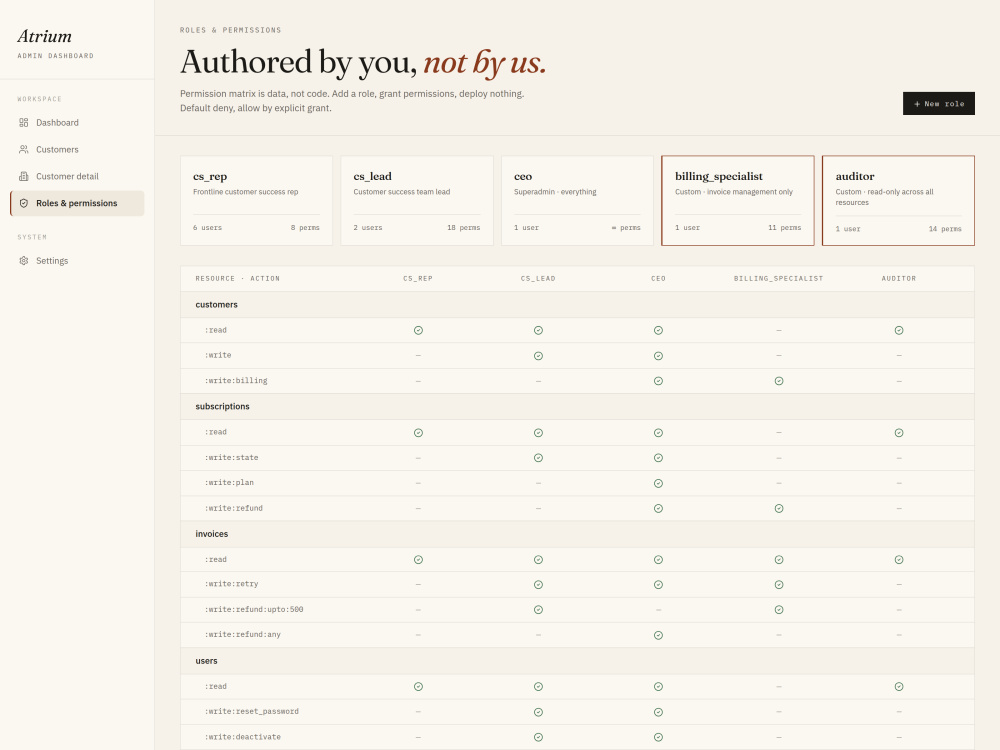This screenshot has height=750, width=1000.
Task: Toggle subscriptions :write:refund for billing_specialist
Action: pyautogui.click(x=779, y=508)
